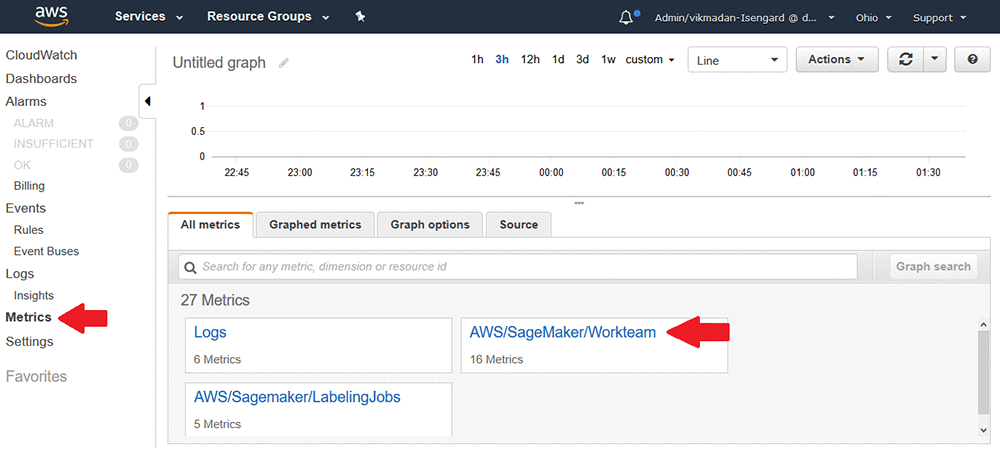The image size is (1000, 454).
Task: Select Metrics in the sidebar
Action: (x=29, y=317)
